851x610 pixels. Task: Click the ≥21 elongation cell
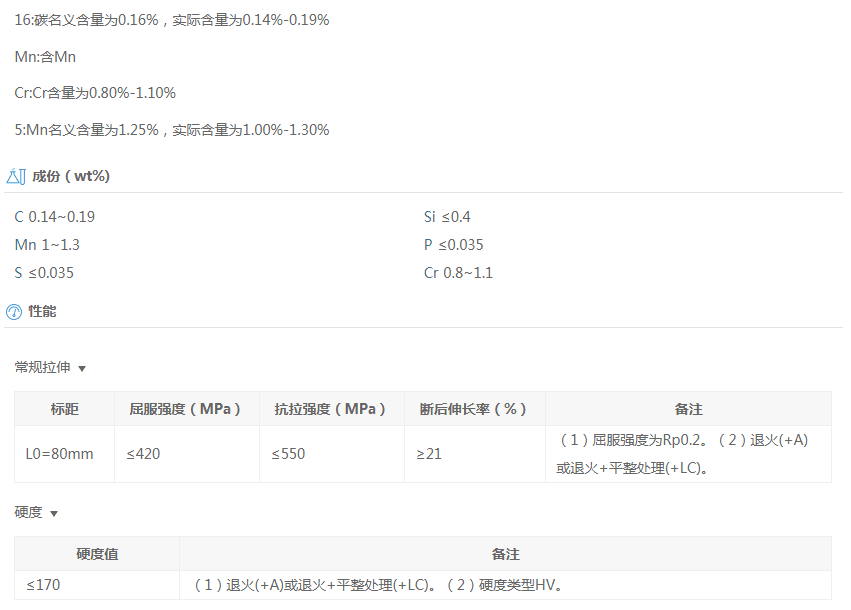pos(430,454)
